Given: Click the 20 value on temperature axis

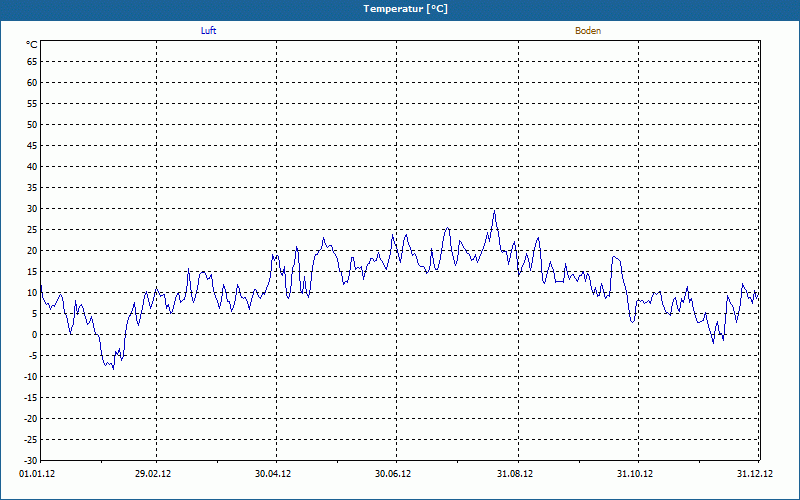Looking at the screenshot, I should coord(32,251).
